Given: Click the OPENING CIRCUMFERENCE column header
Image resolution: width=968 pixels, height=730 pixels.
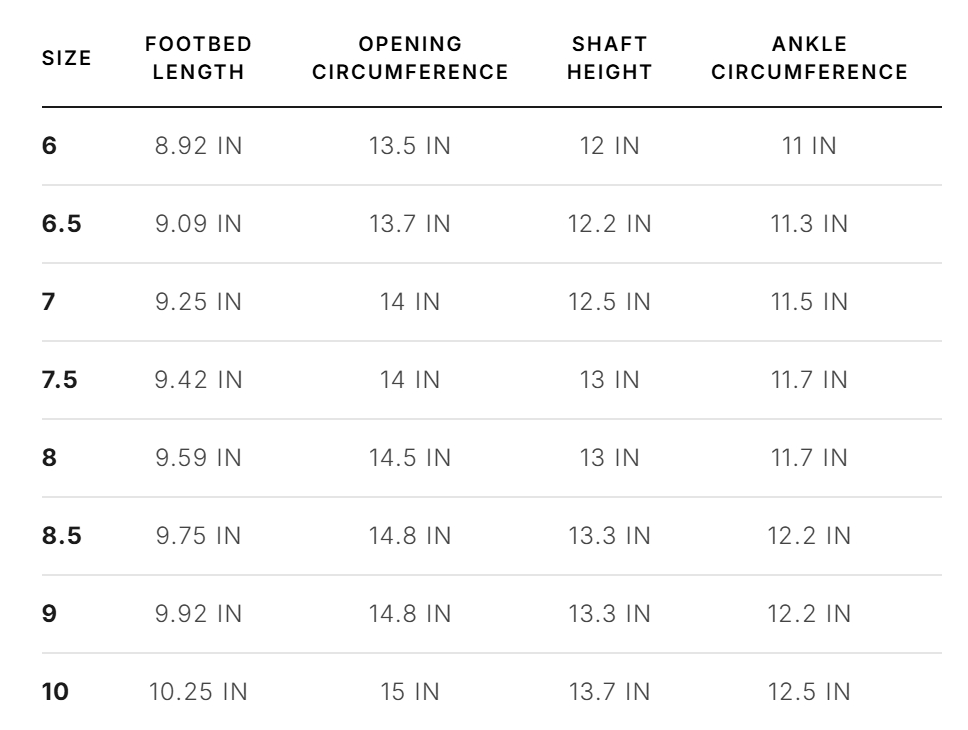Looking at the screenshot, I should (410, 58).
